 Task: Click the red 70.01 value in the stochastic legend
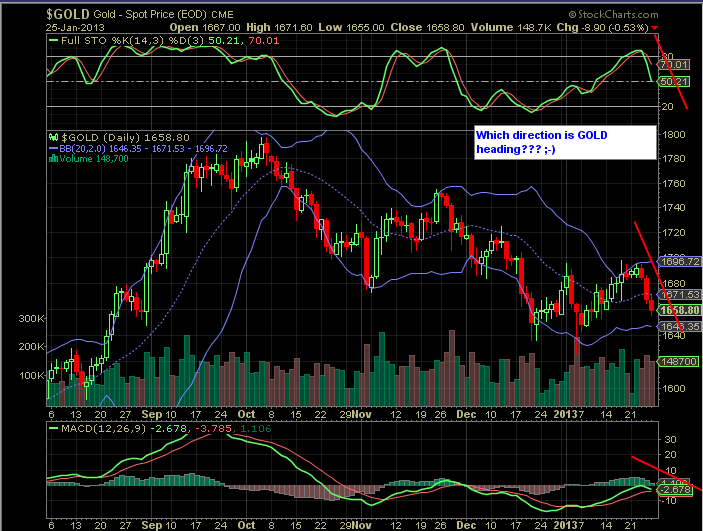point(264,40)
